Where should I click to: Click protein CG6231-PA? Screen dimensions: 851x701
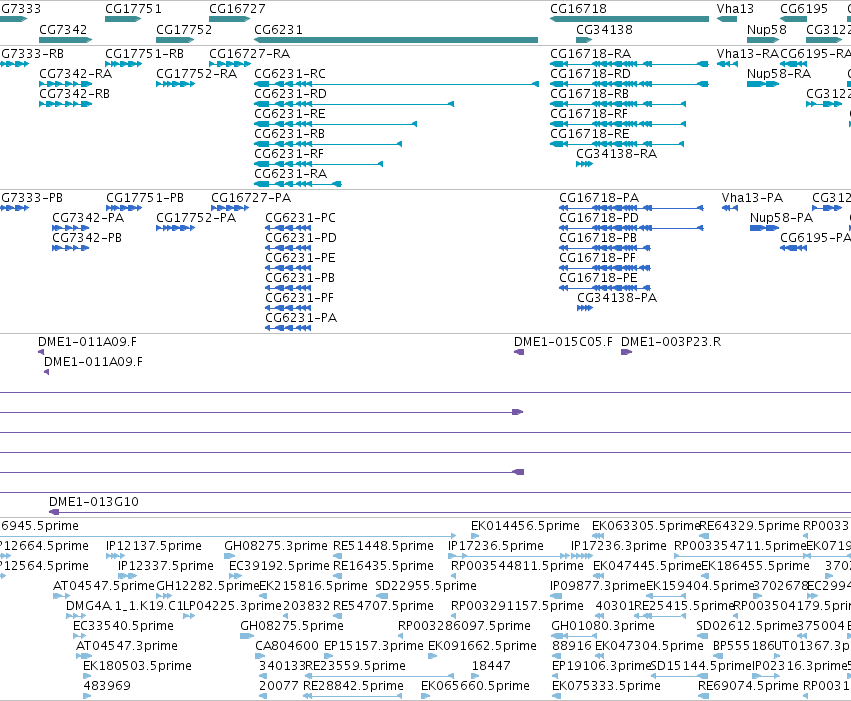tap(301, 318)
